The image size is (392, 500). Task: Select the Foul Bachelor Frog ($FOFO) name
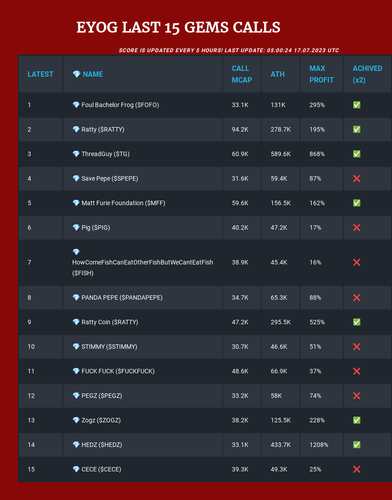(x=120, y=105)
